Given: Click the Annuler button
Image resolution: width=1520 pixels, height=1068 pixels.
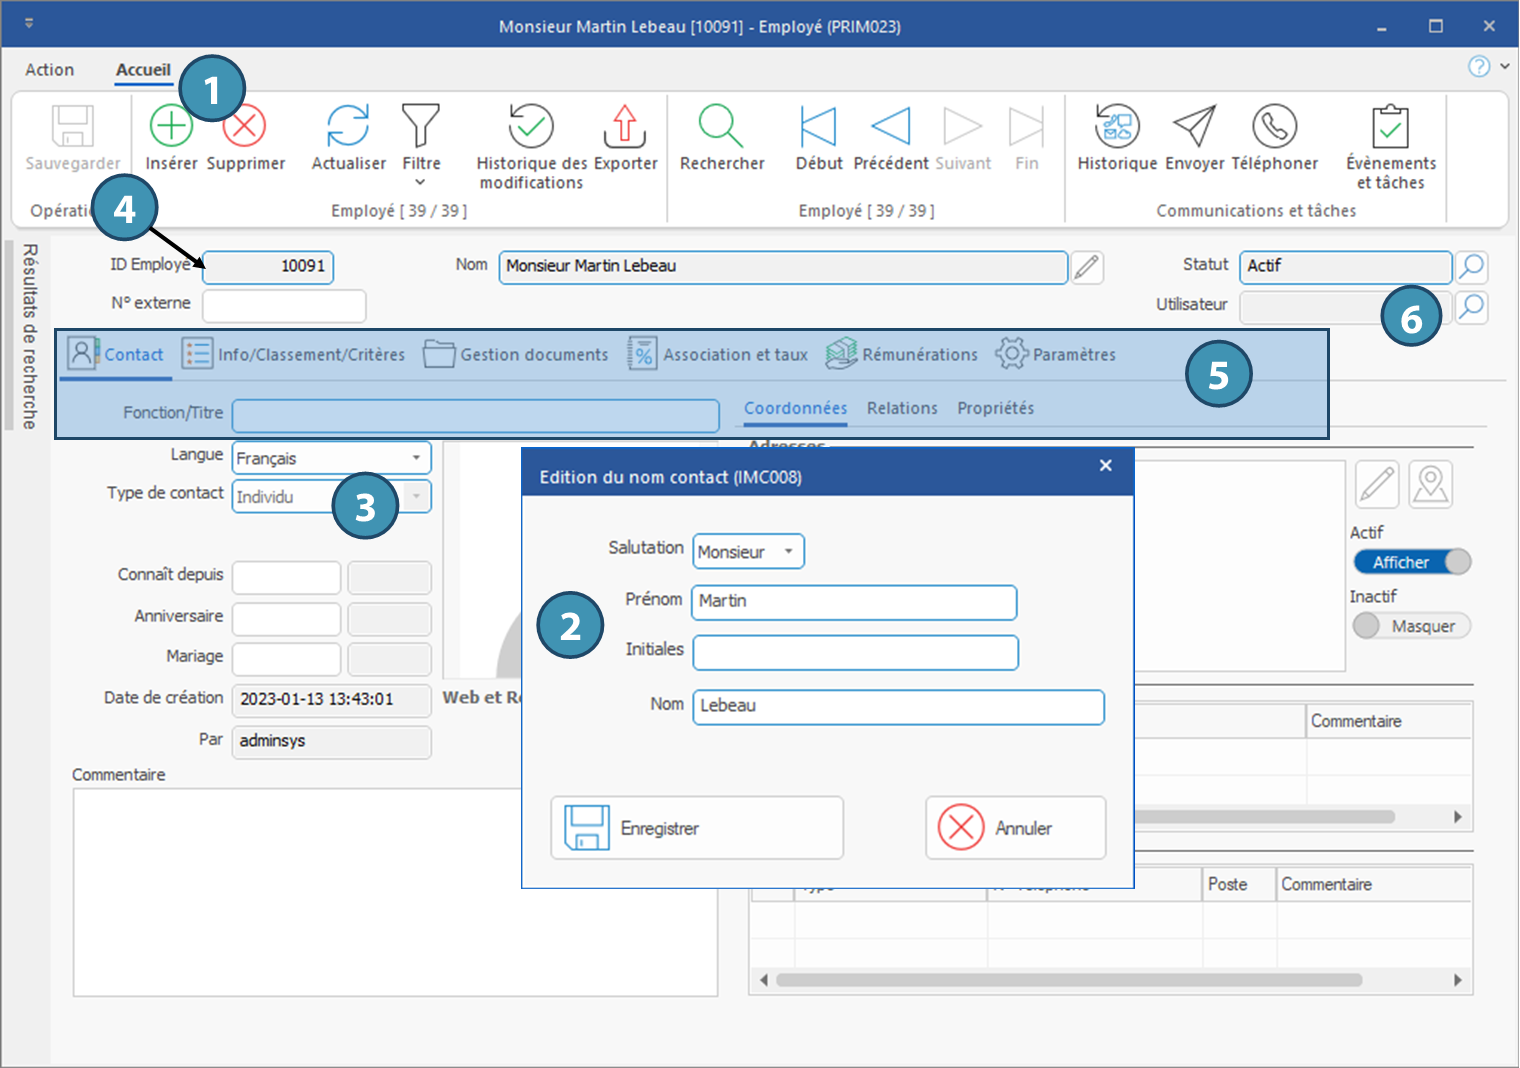Looking at the screenshot, I should [1015, 828].
